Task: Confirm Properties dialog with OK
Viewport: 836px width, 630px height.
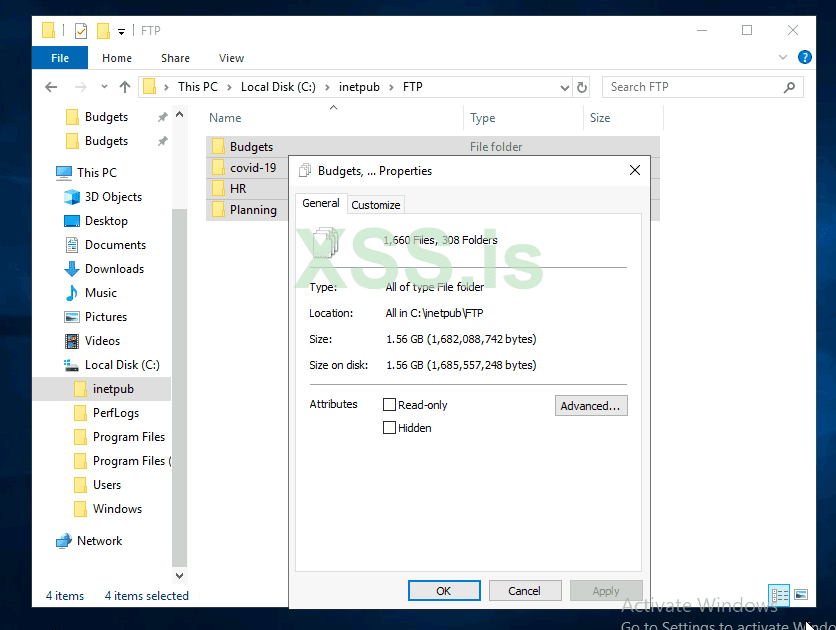Action: pos(444,591)
